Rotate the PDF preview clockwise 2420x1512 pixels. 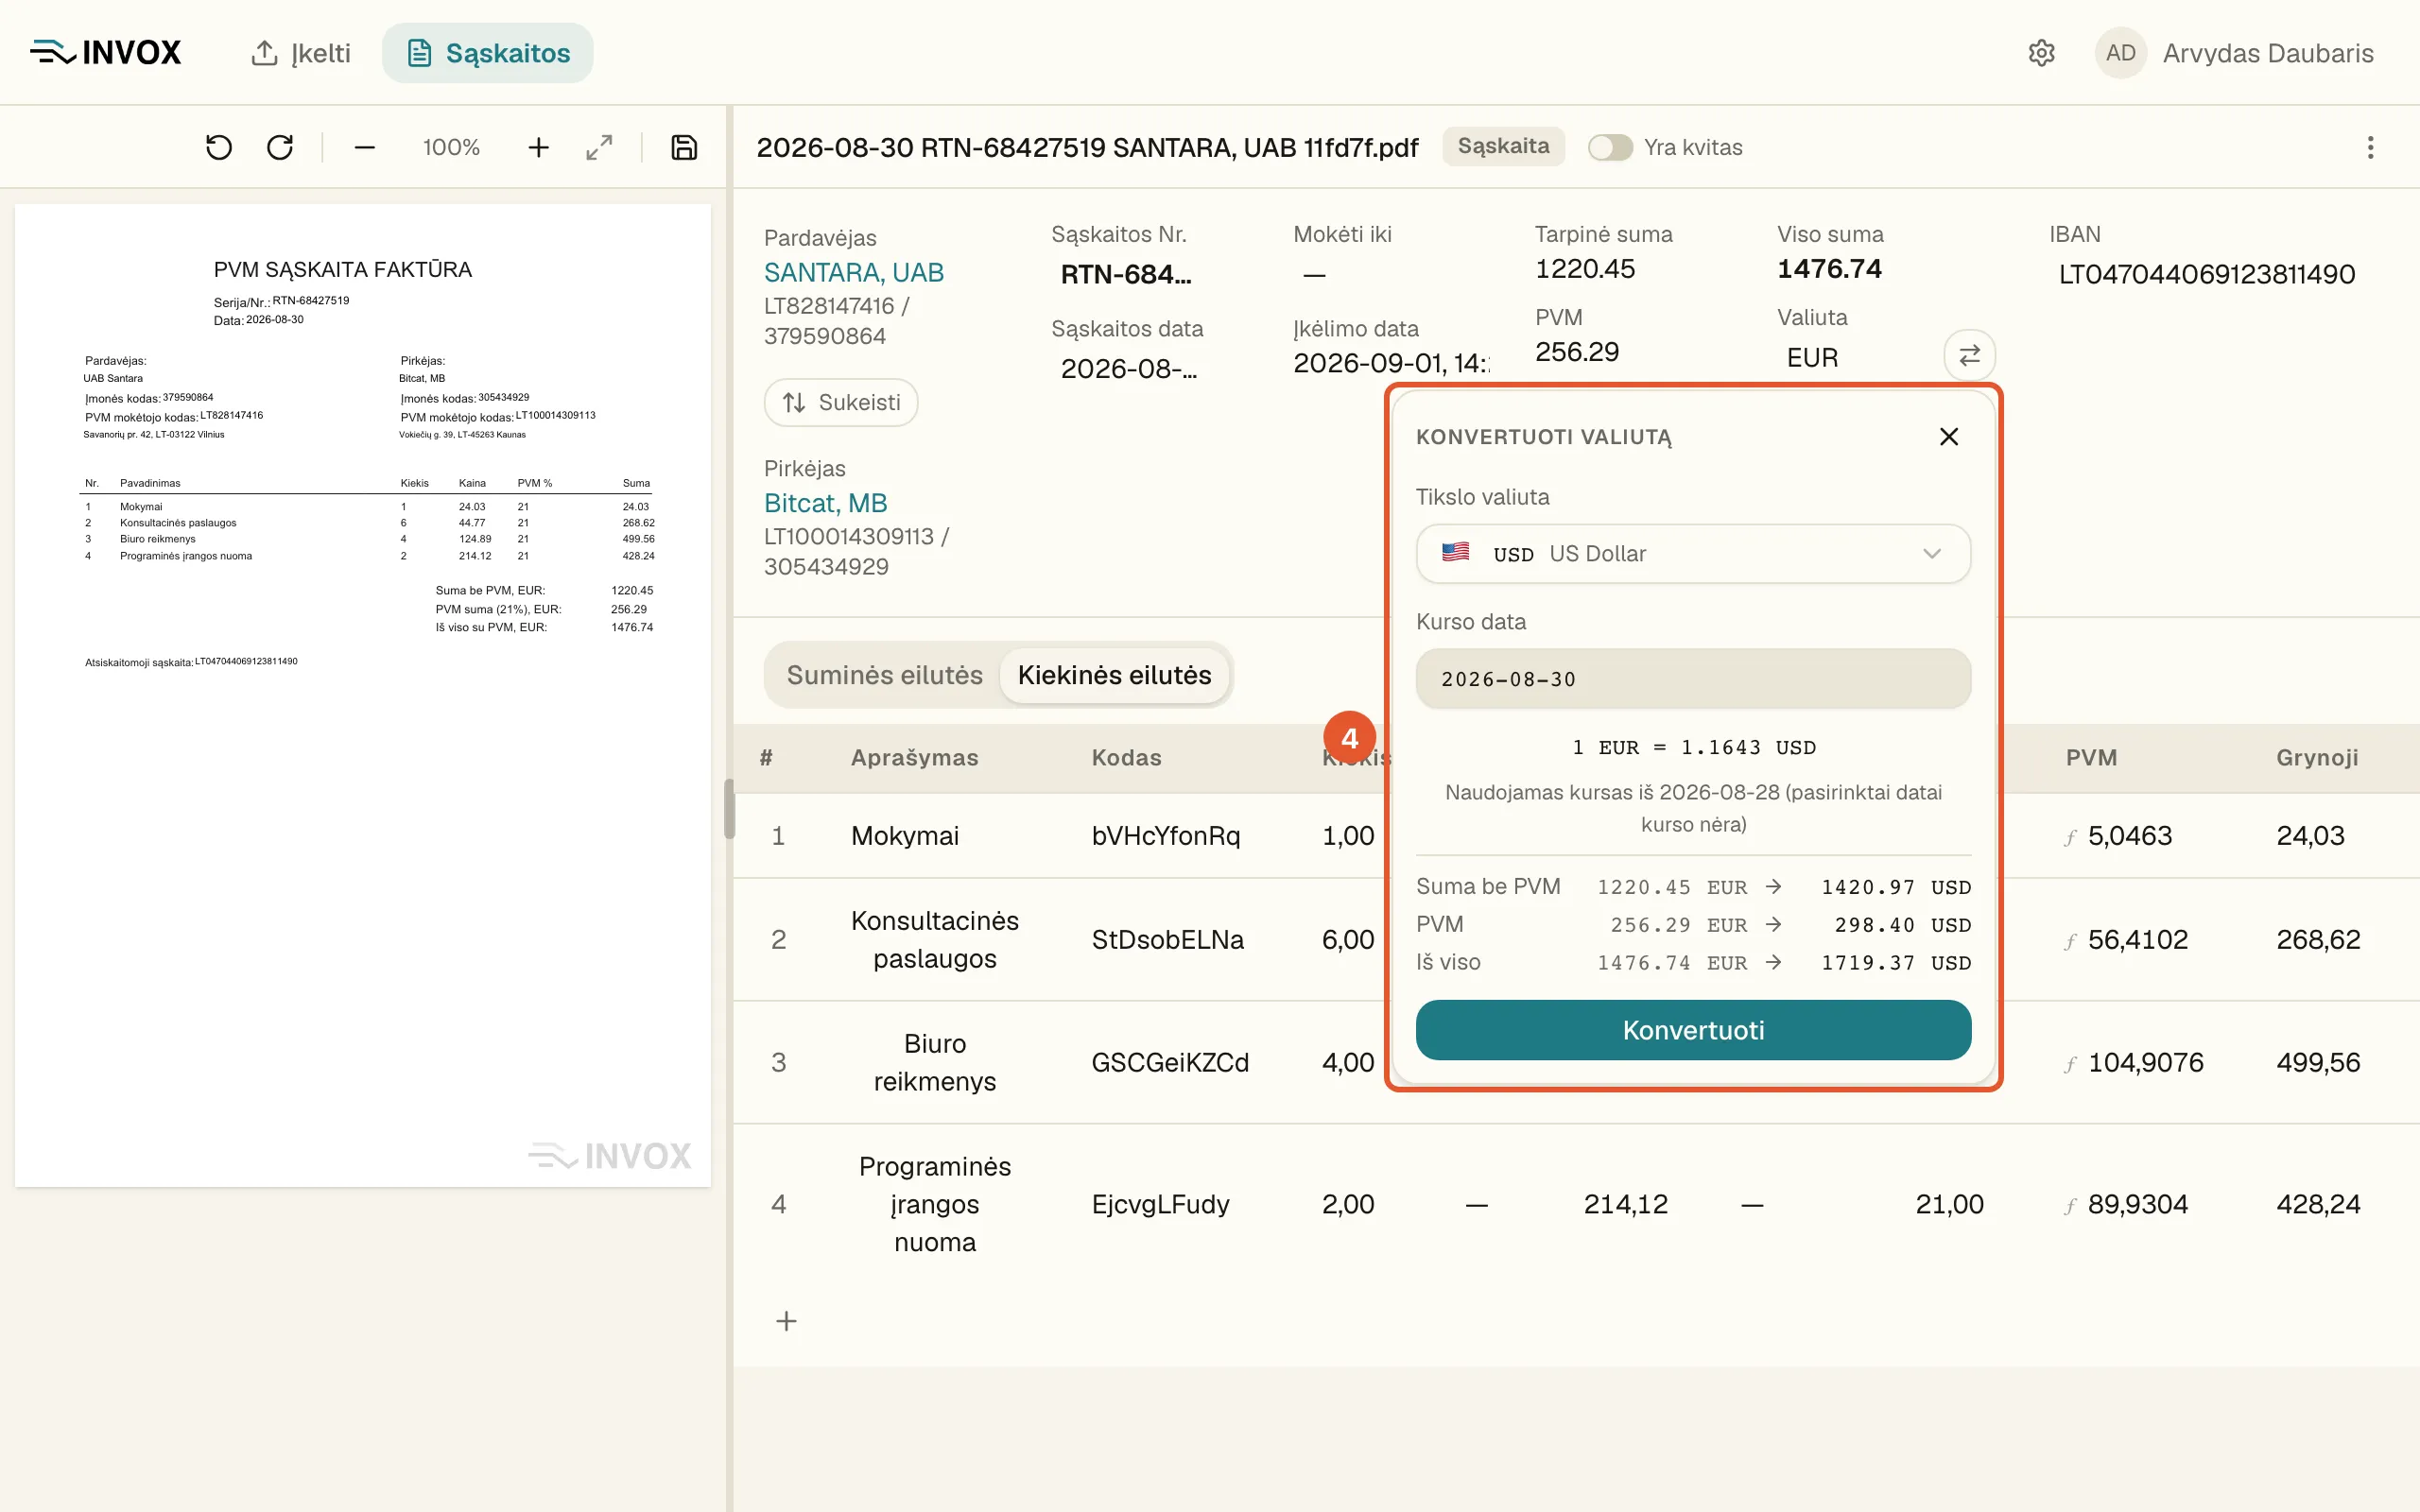click(x=280, y=148)
